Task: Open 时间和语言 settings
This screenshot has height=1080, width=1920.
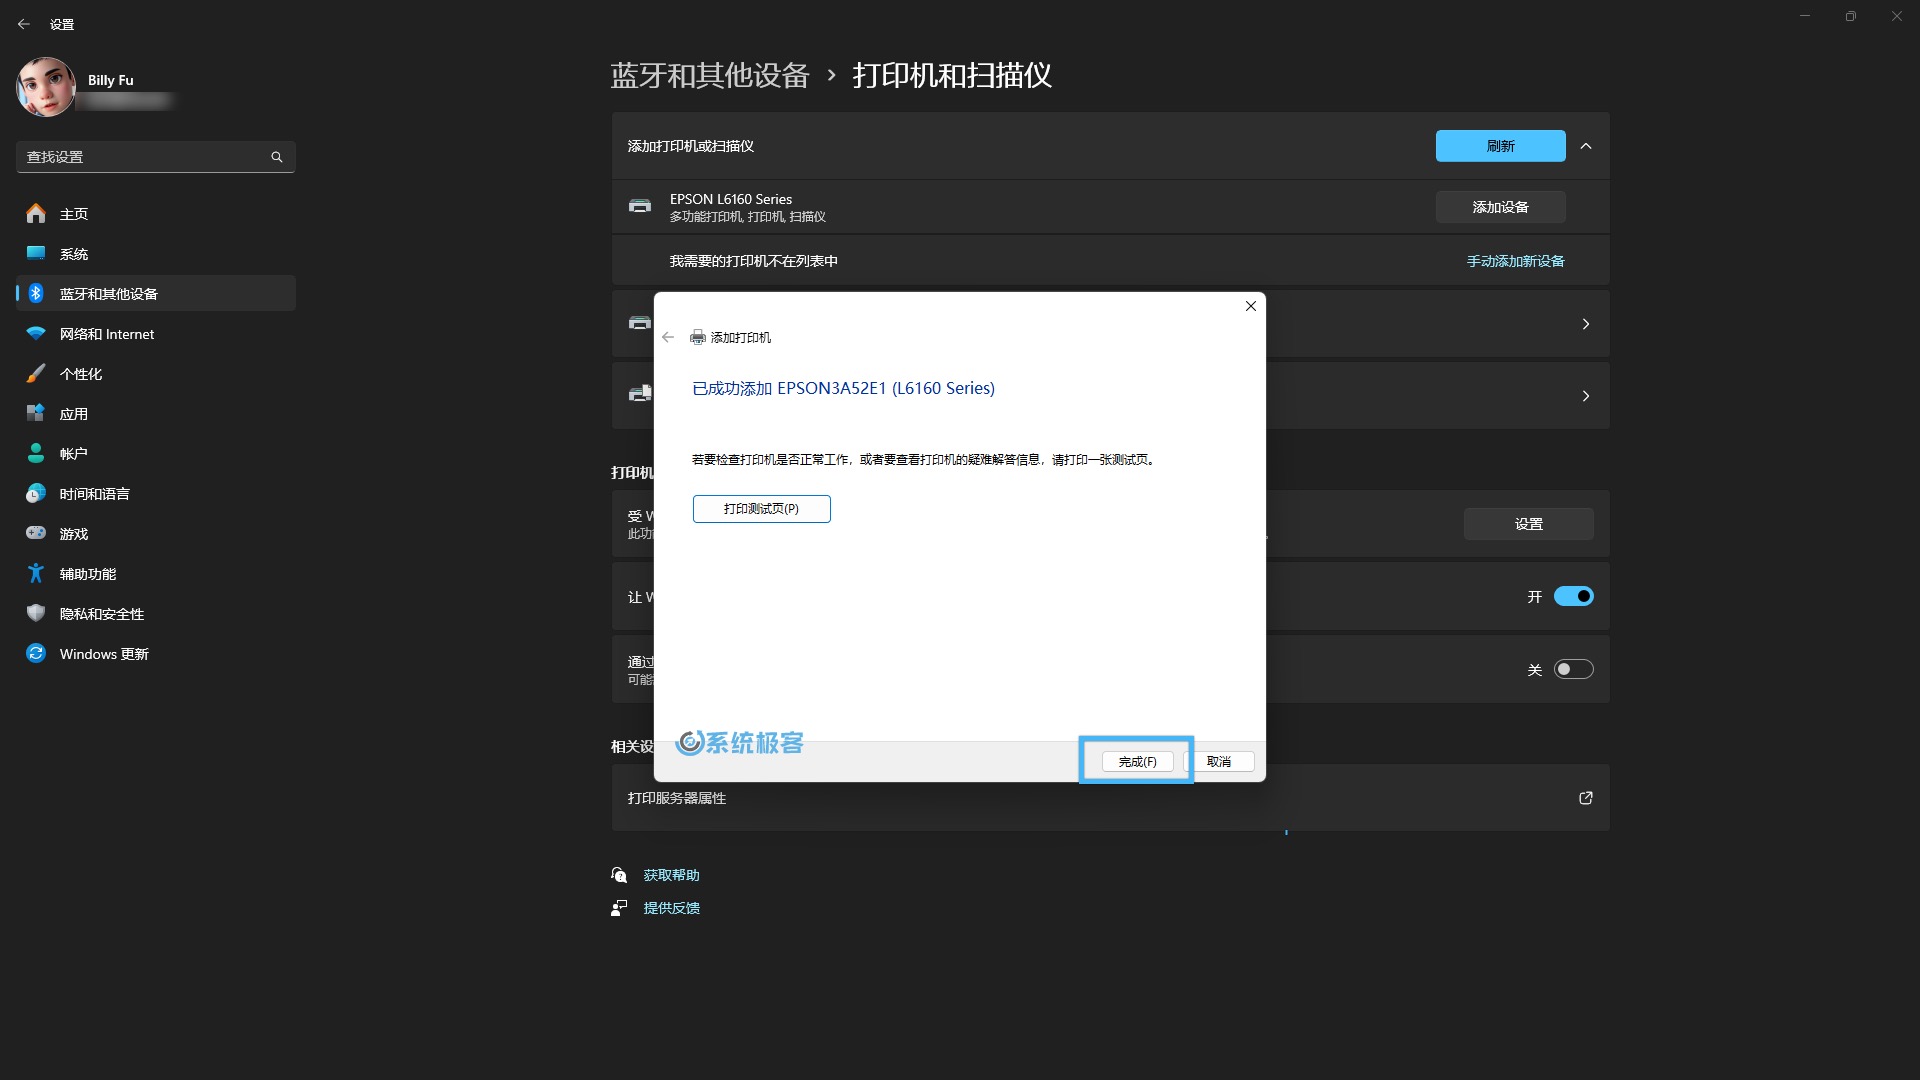Action: (x=156, y=493)
